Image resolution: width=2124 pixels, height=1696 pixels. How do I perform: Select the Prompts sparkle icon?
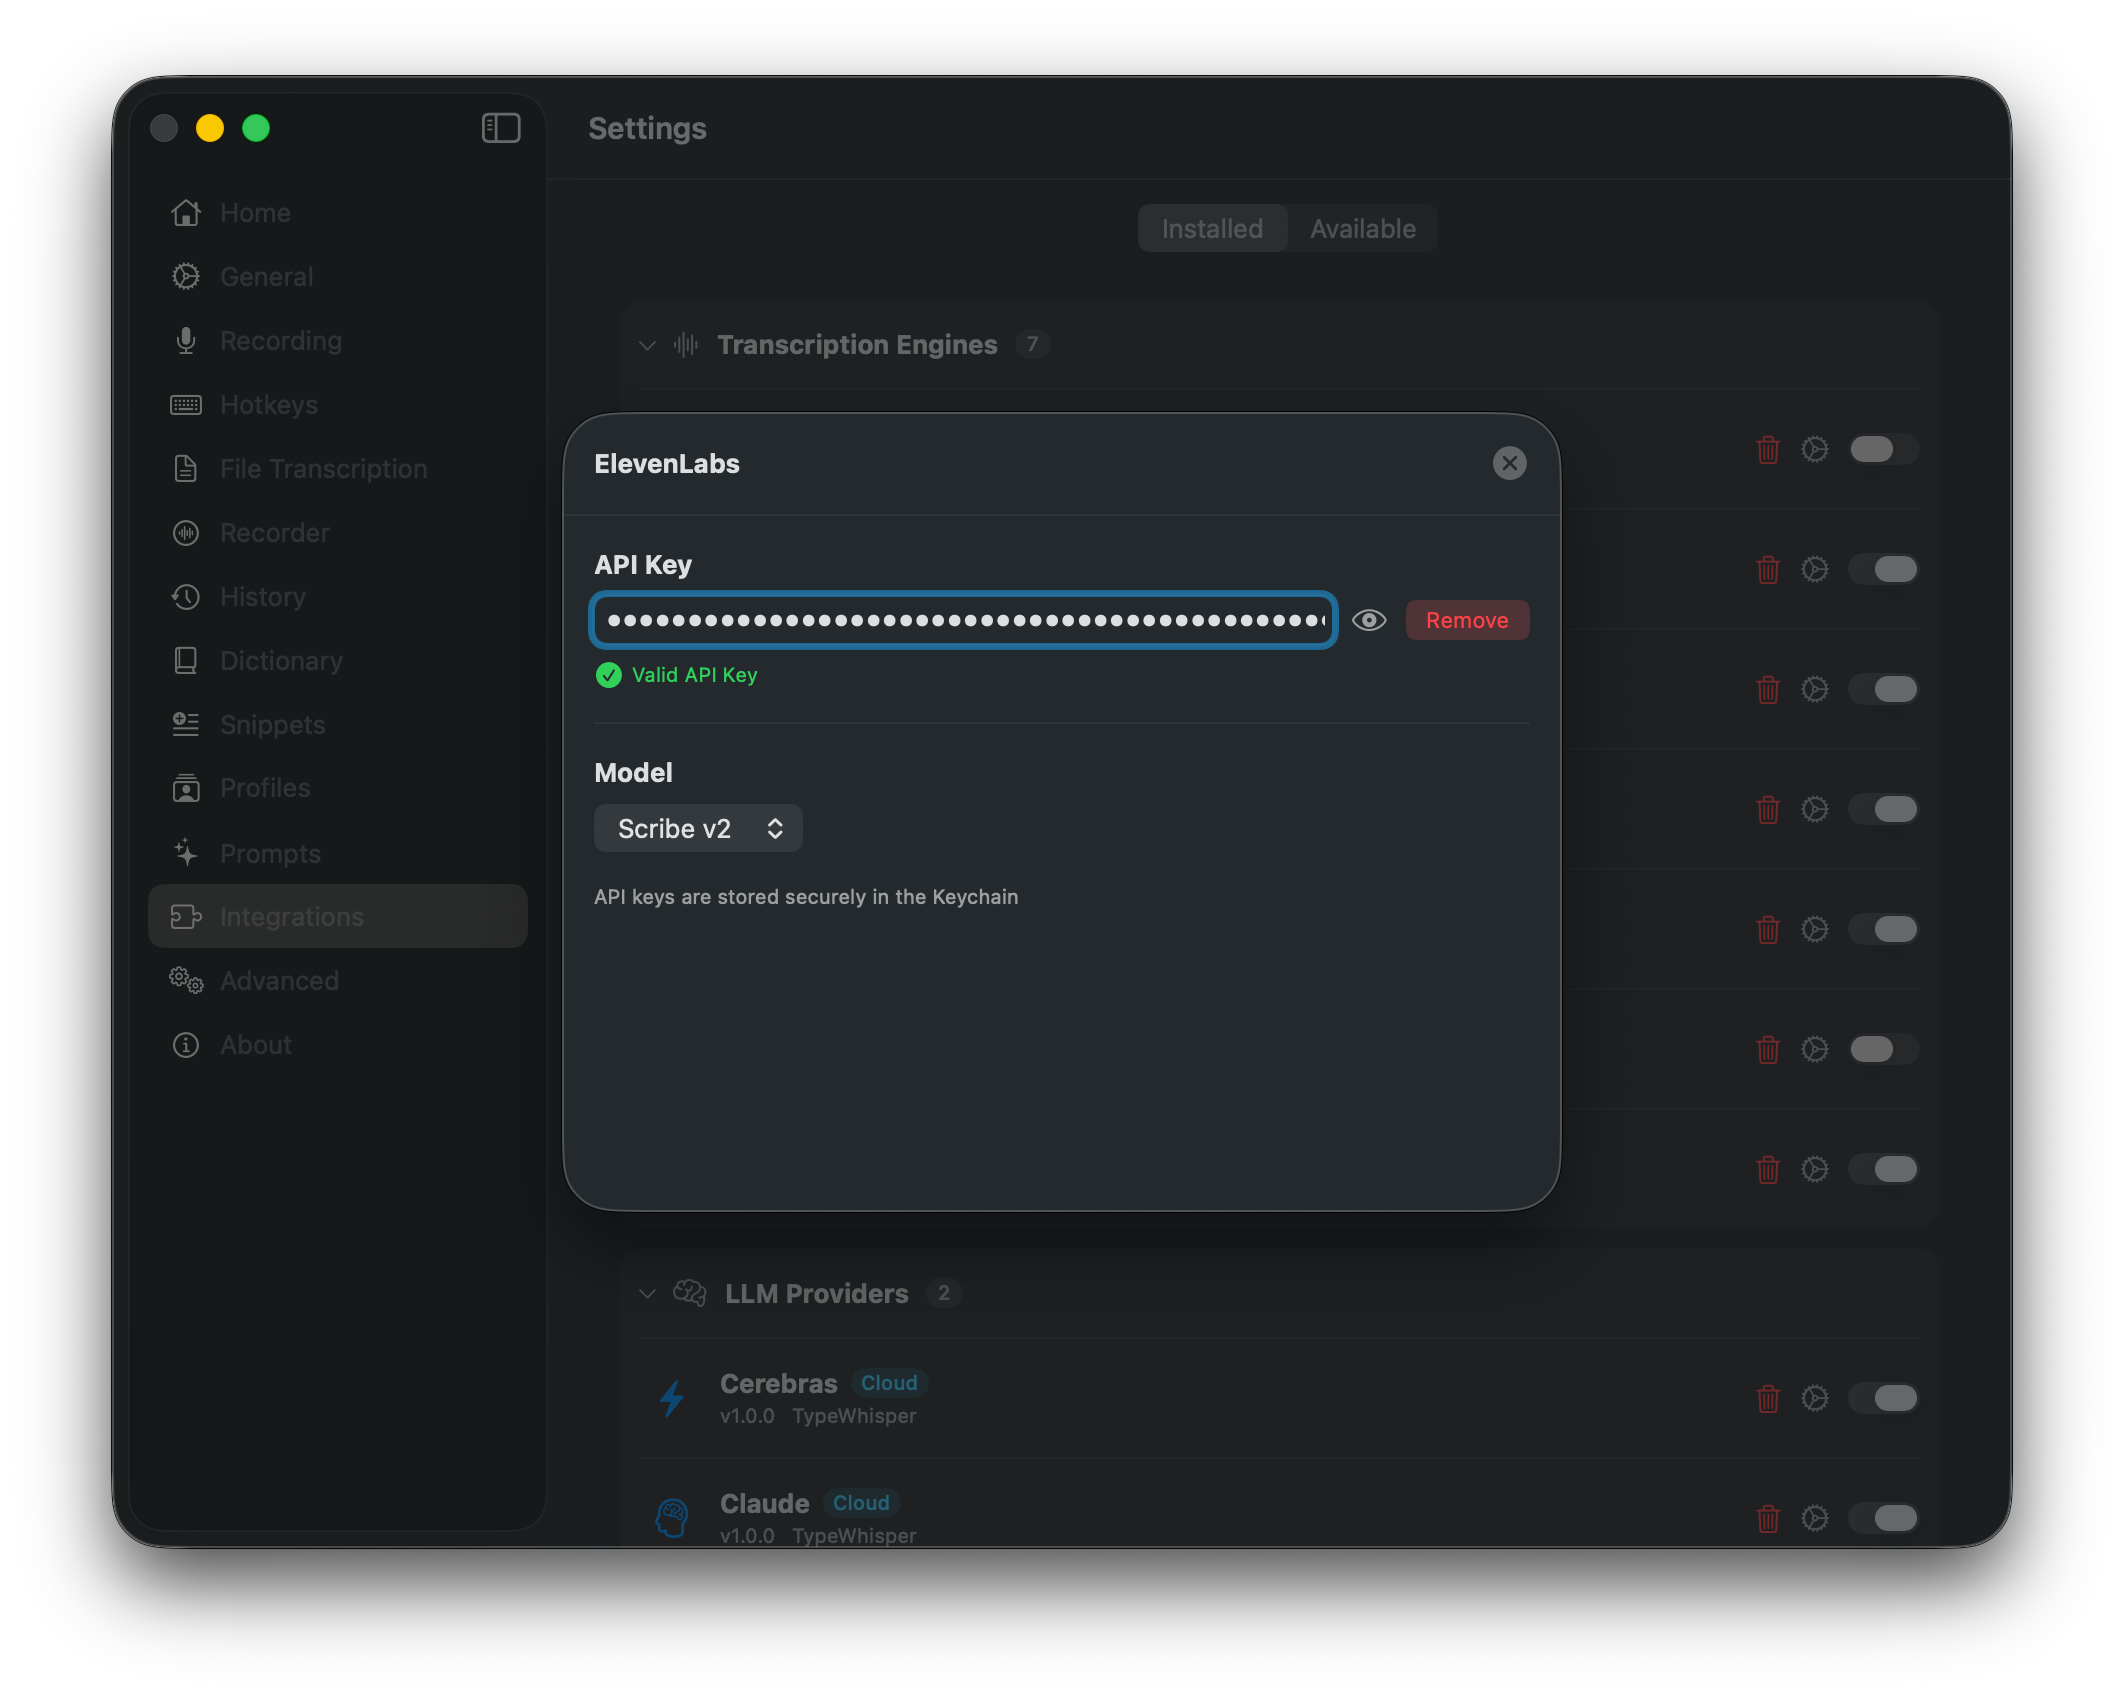point(186,852)
